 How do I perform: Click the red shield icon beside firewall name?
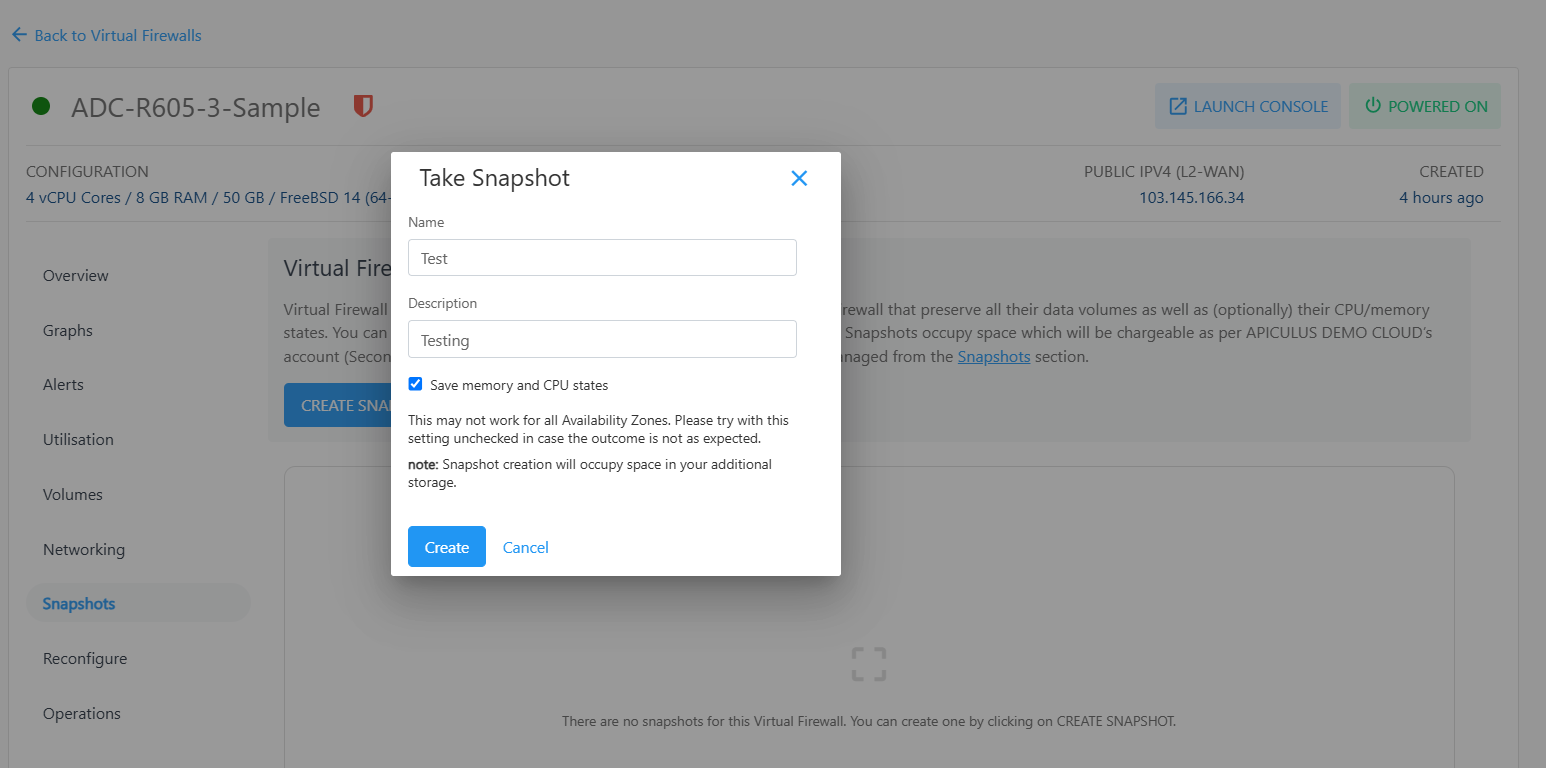point(362,104)
